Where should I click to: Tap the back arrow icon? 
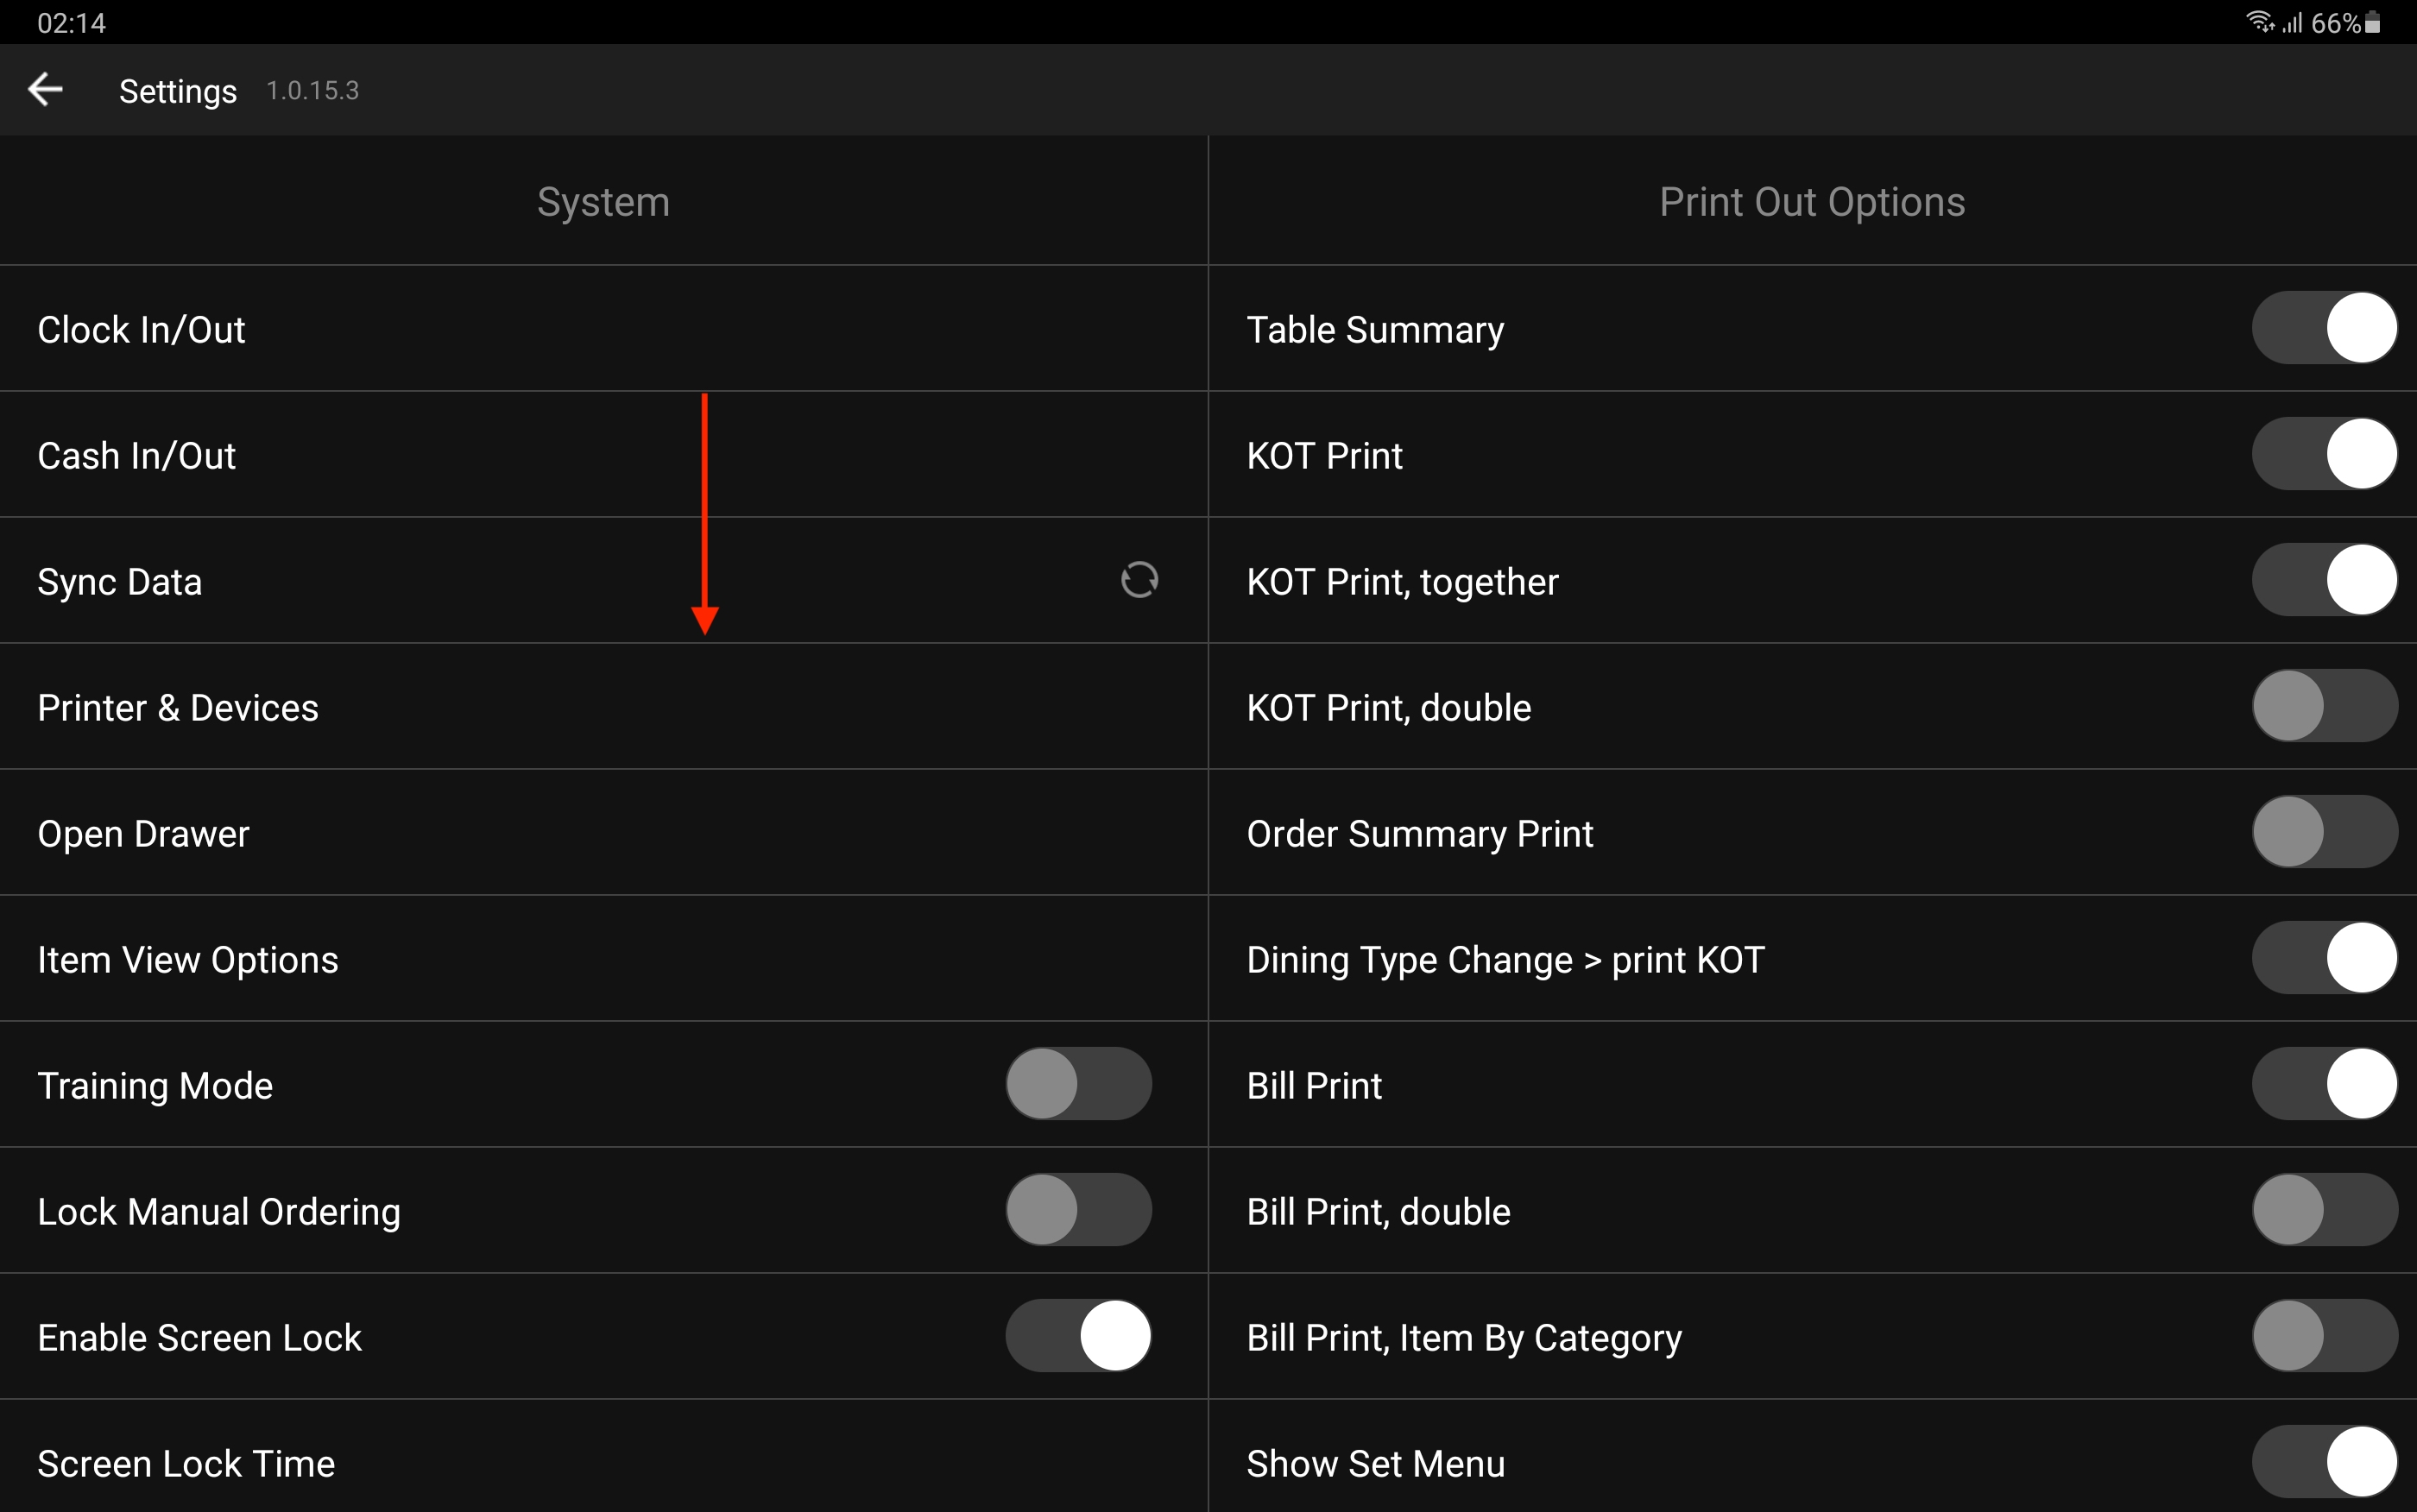45,89
